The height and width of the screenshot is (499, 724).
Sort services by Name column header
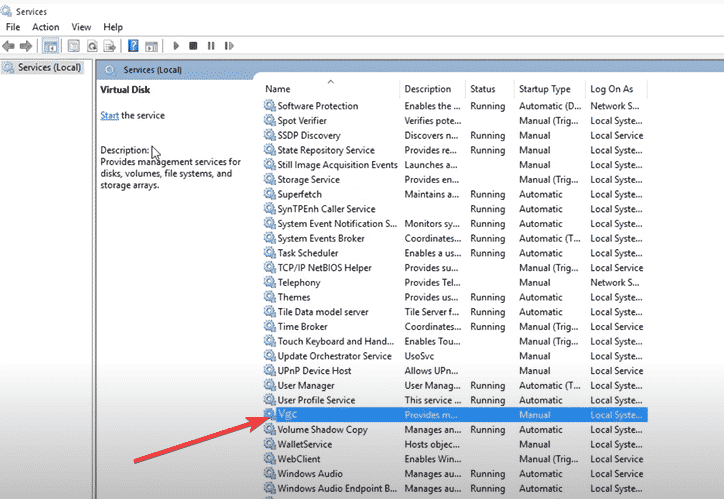coord(278,89)
